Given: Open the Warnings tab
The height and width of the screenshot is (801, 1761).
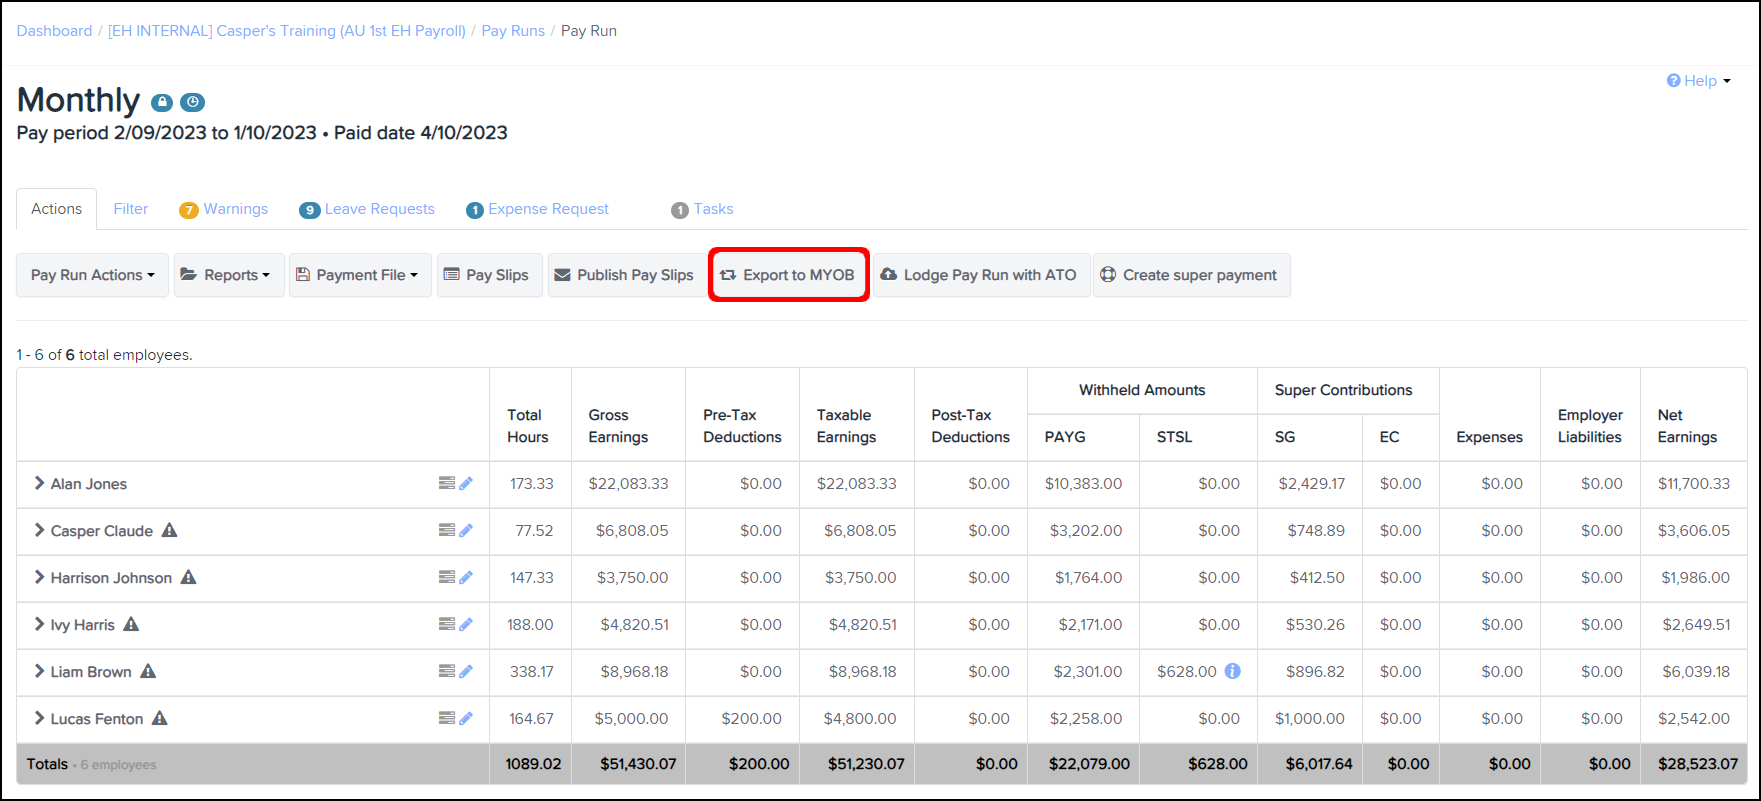Looking at the screenshot, I should tap(224, 209).
